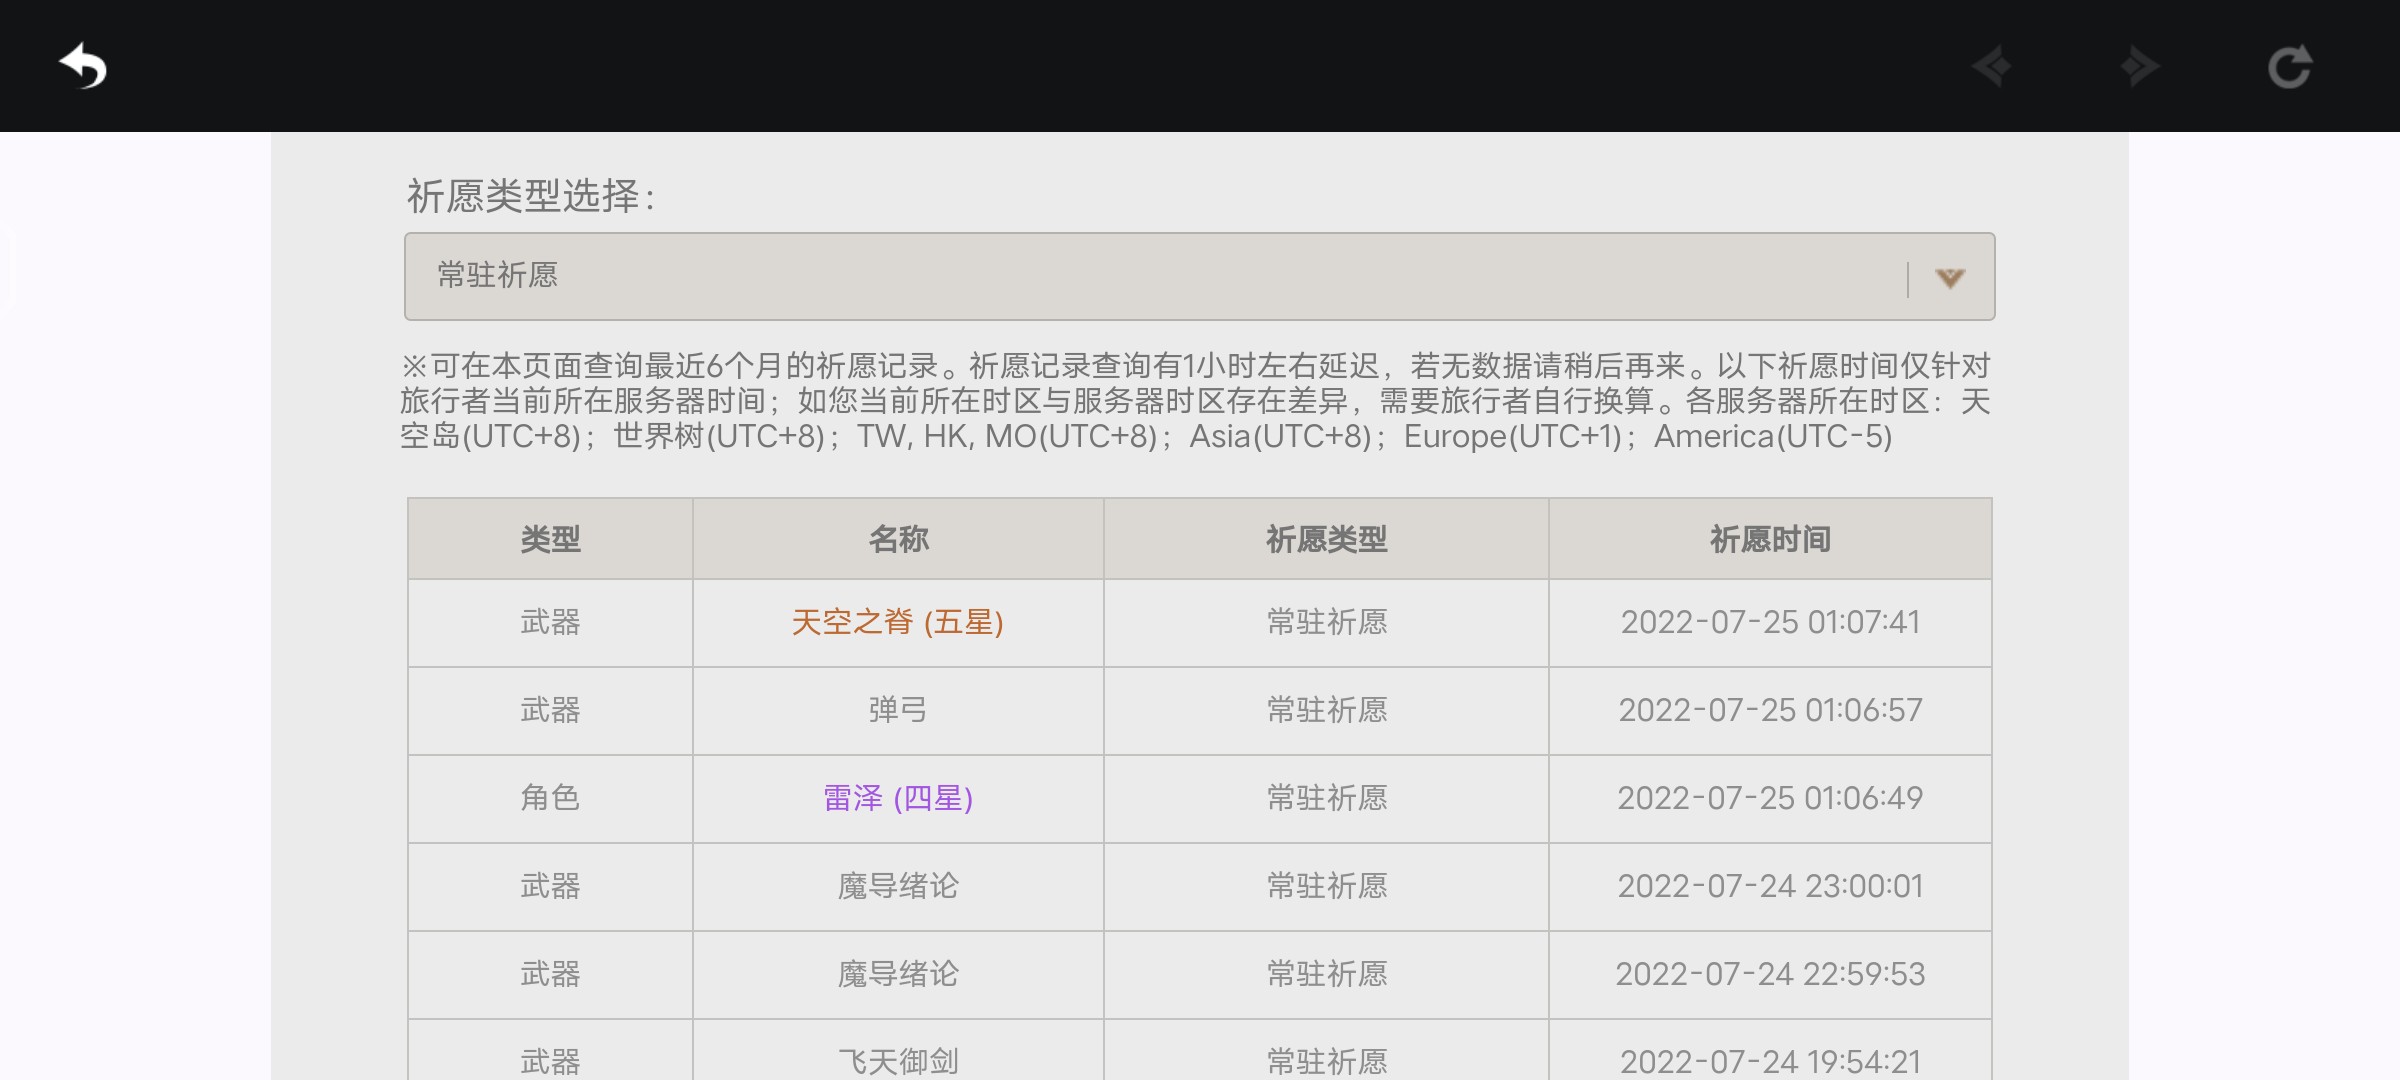The image size is (2400, 1080).
Task: Select 天空之脊 (五星) item name
Action: point(898,622)
